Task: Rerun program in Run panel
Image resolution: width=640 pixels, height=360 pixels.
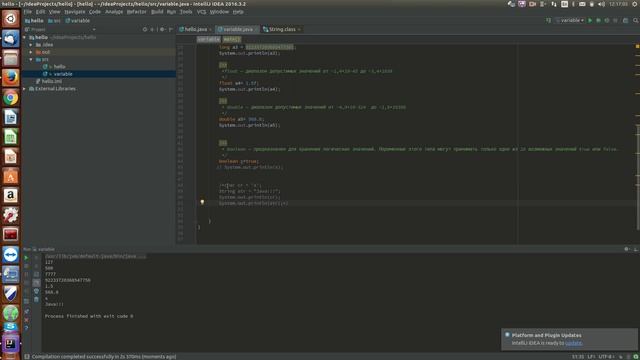Action: (x=26, y=258)
